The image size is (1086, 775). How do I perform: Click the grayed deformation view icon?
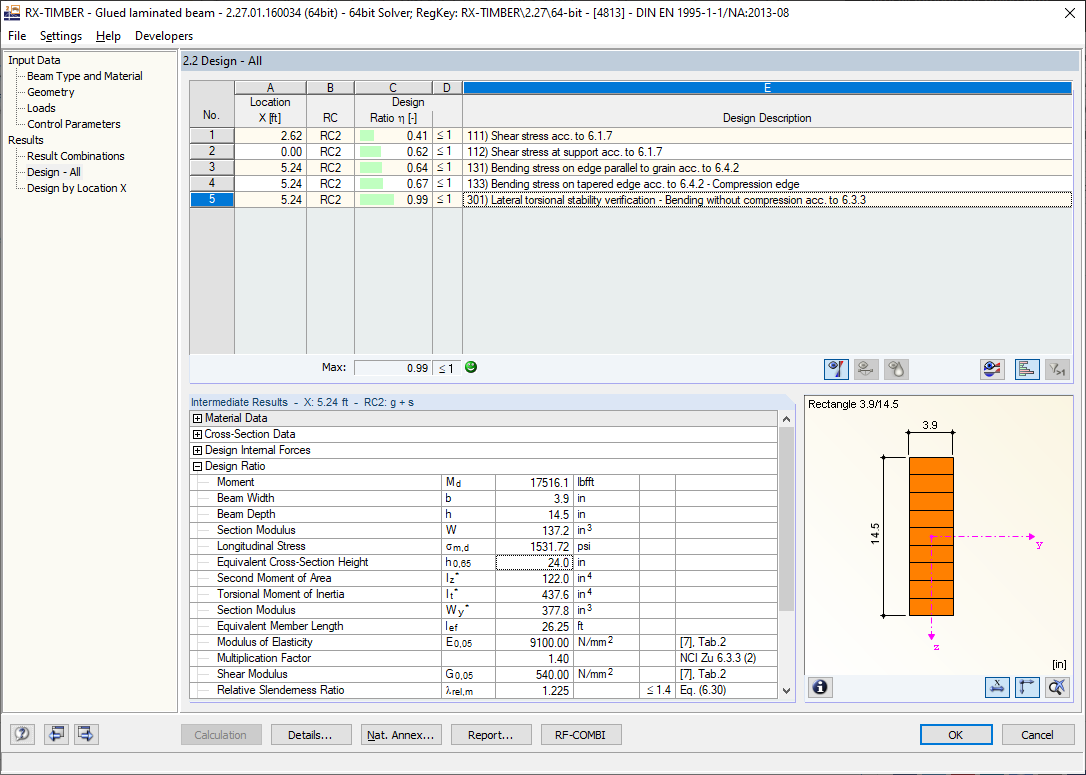tap(866, 369)
